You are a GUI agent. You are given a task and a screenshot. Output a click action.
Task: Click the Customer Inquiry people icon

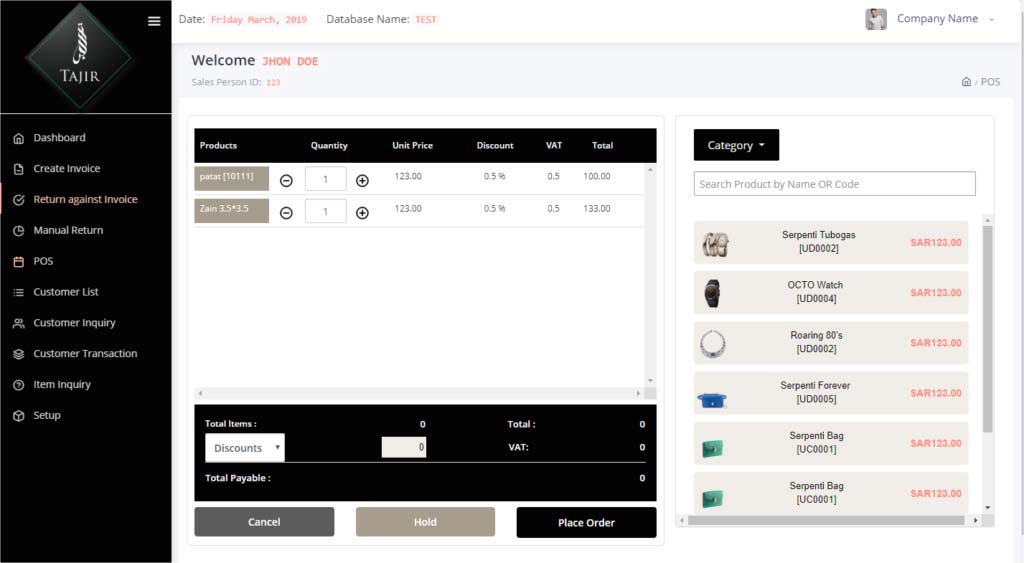(18, 323)
